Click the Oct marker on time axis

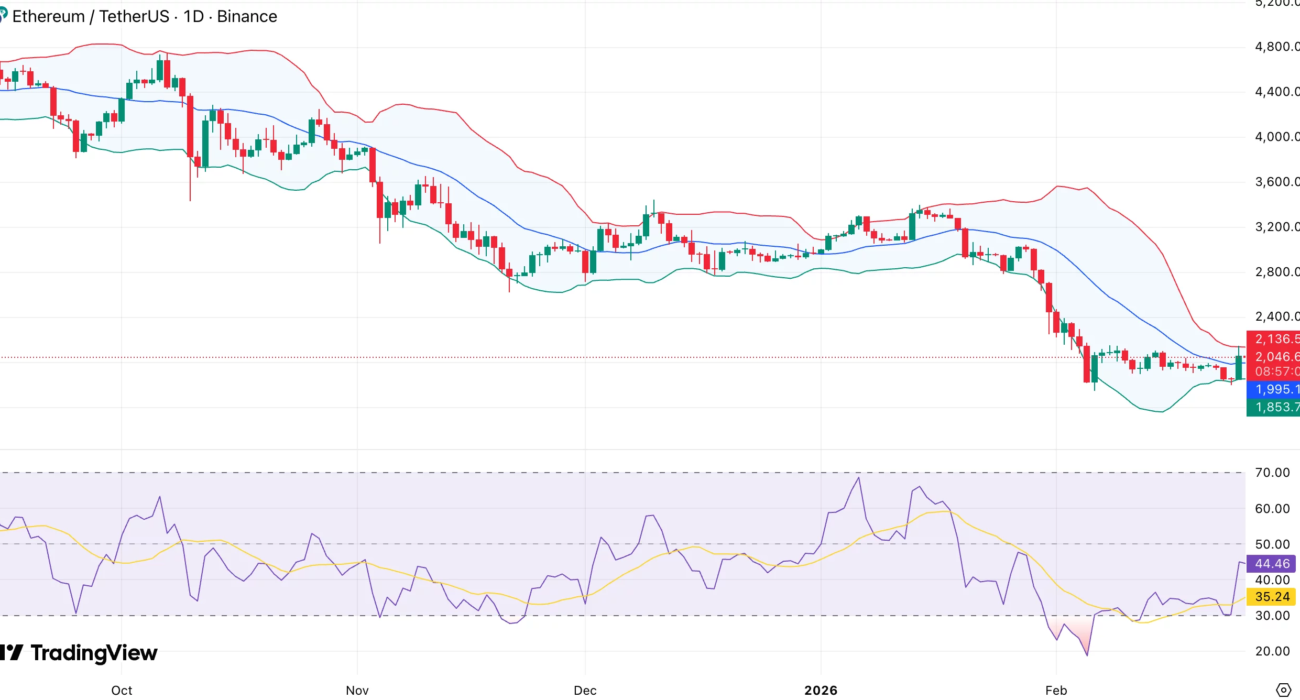(122, 690)
